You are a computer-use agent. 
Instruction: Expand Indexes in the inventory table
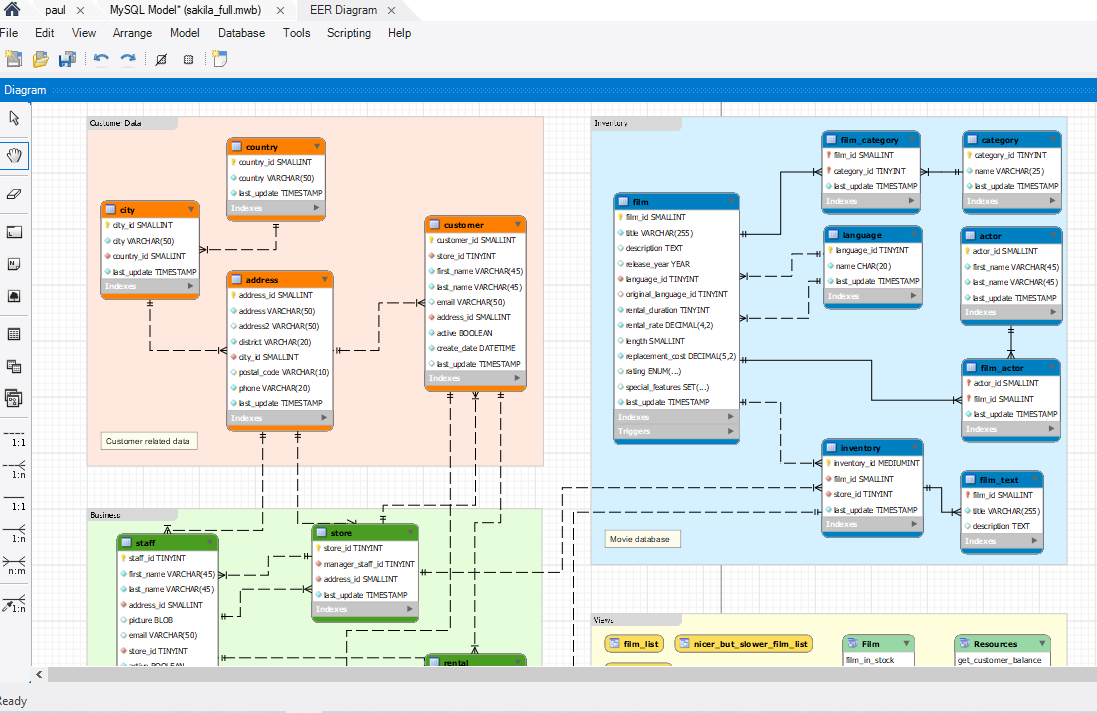(914, 524)
